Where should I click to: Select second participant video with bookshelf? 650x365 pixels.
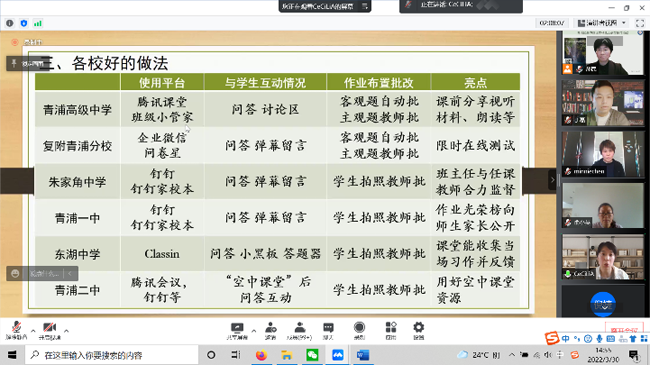[603, 103]
